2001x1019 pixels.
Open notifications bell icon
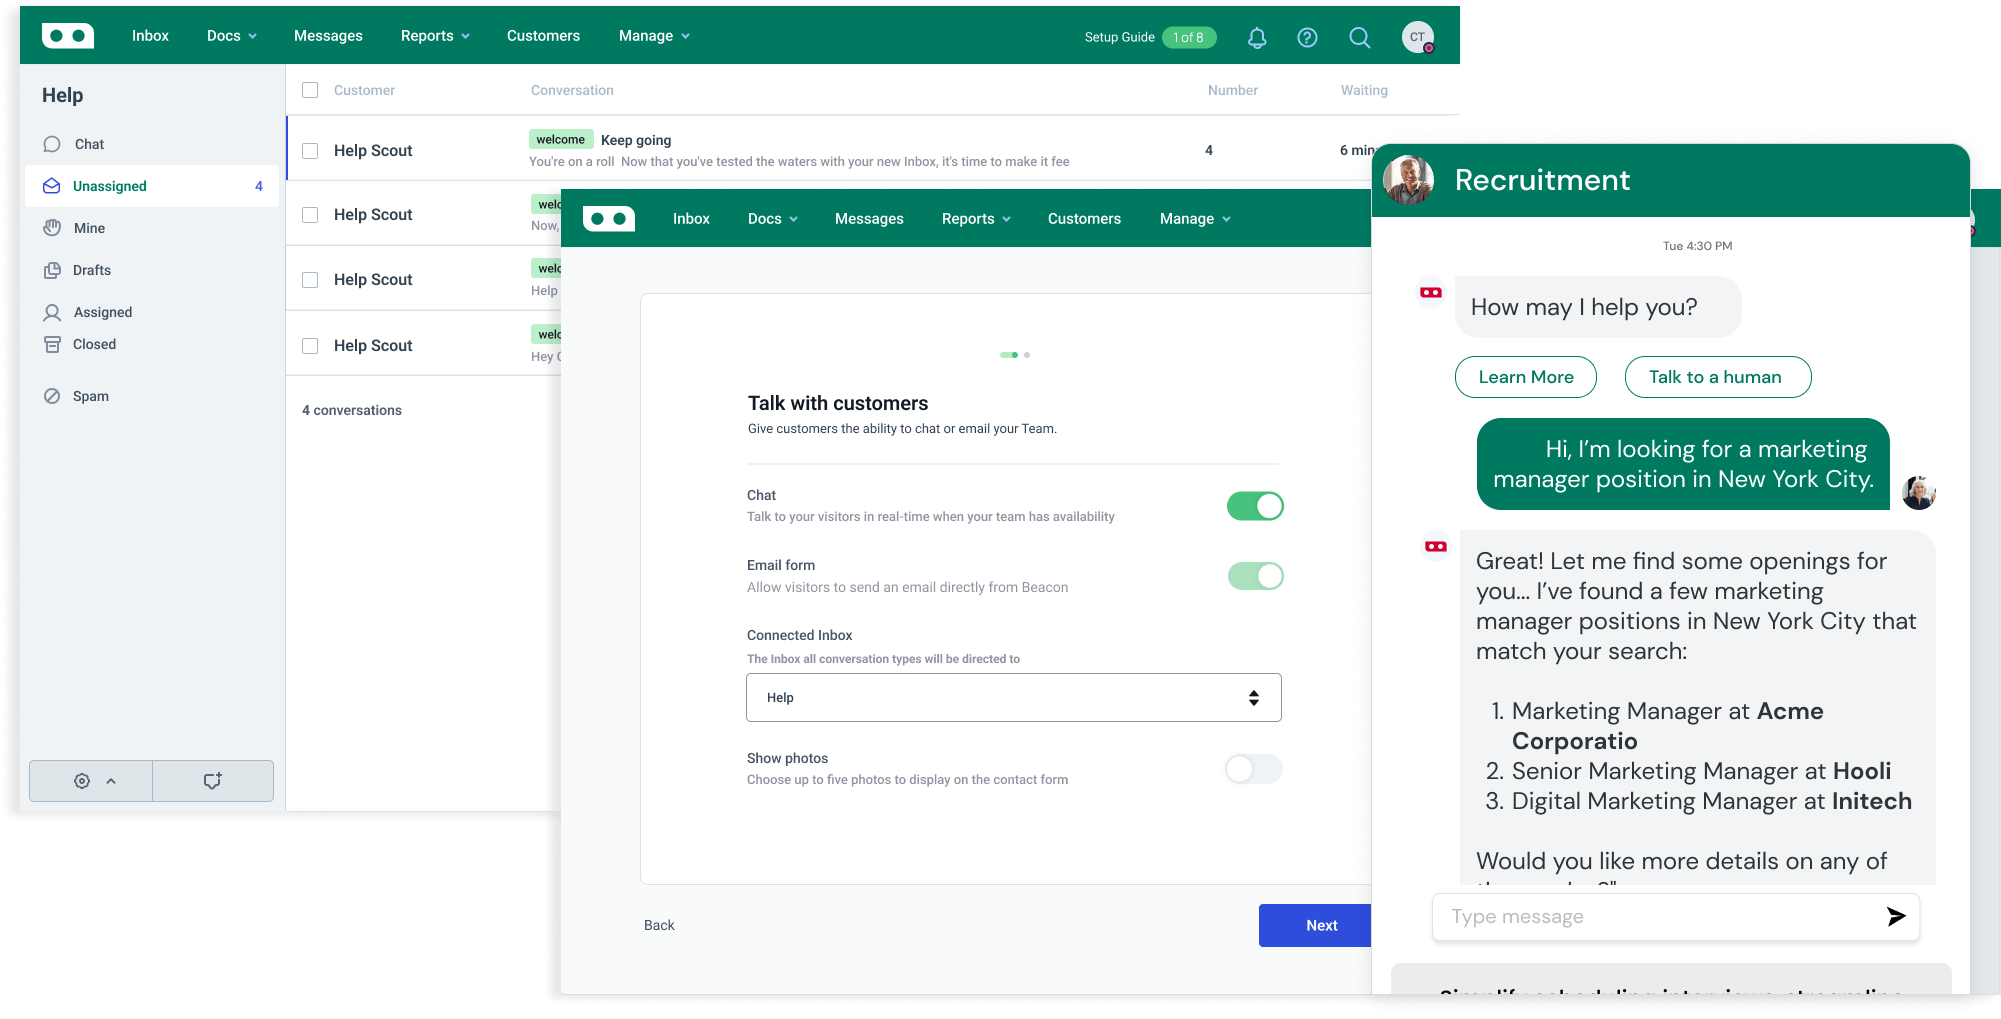tap(1257, 37)
